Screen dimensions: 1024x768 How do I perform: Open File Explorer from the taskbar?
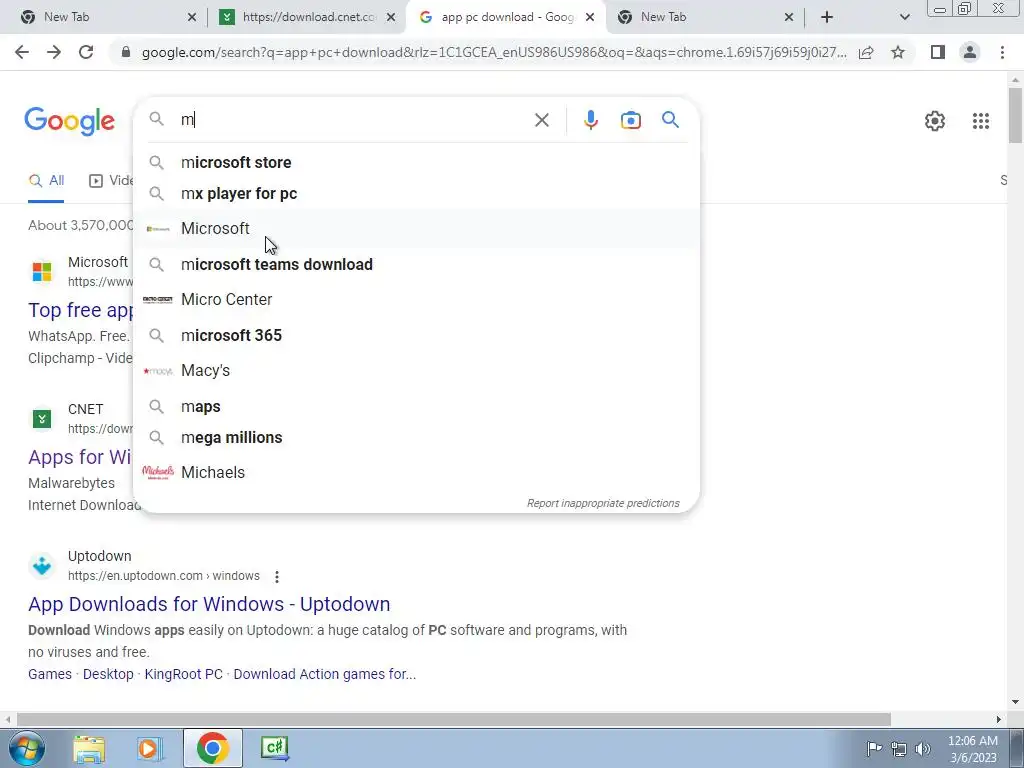tap(89, 748)
